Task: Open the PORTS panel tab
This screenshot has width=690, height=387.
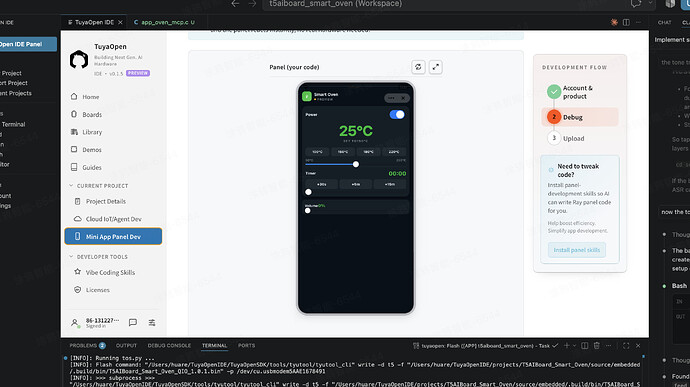Action: coord(246,346)
